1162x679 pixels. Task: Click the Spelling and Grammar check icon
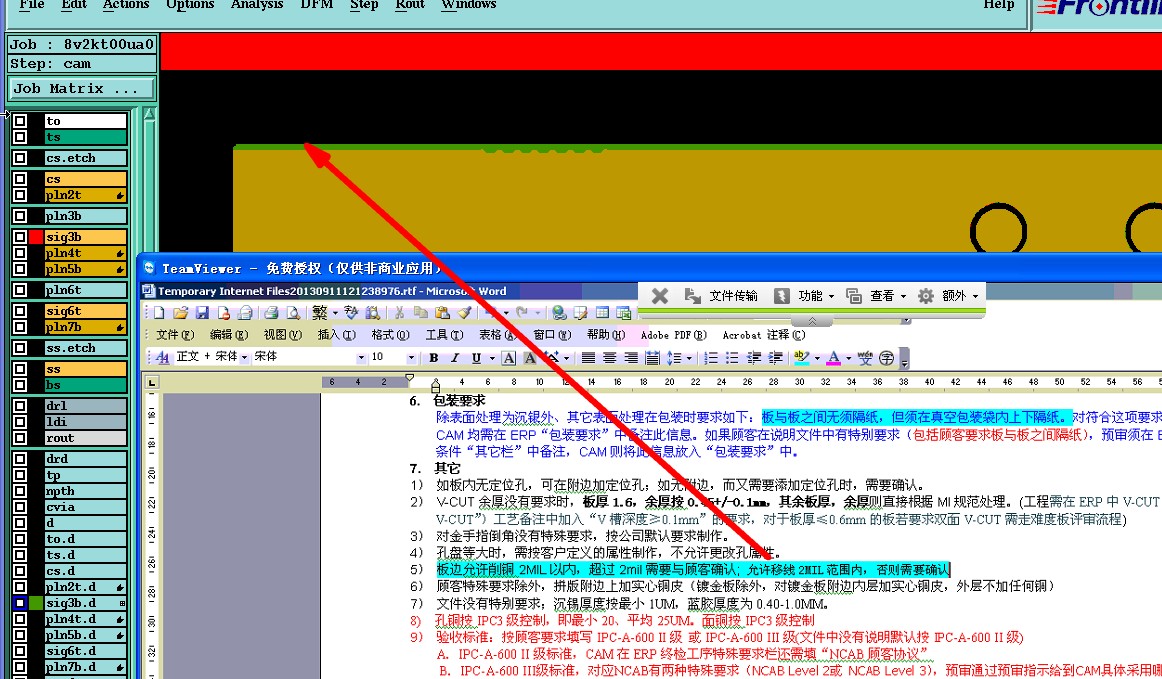coord(351,313)
